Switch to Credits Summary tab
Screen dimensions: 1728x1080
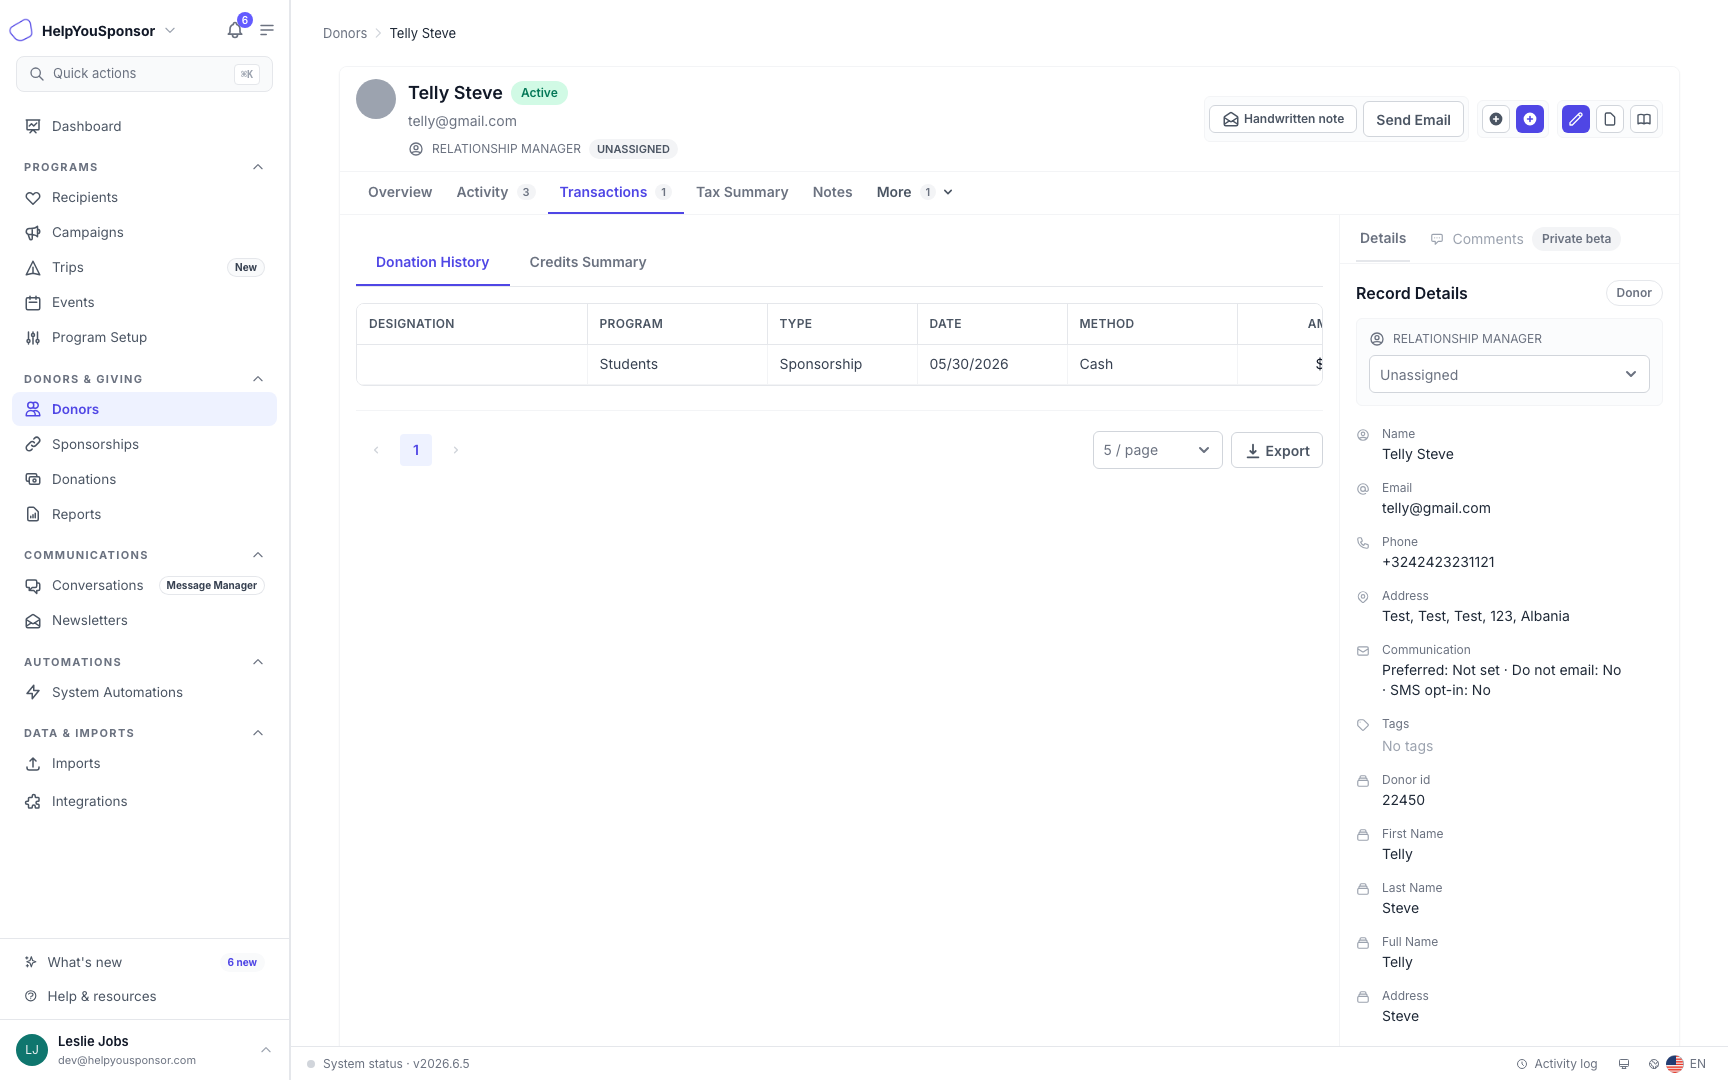[588, 262]
